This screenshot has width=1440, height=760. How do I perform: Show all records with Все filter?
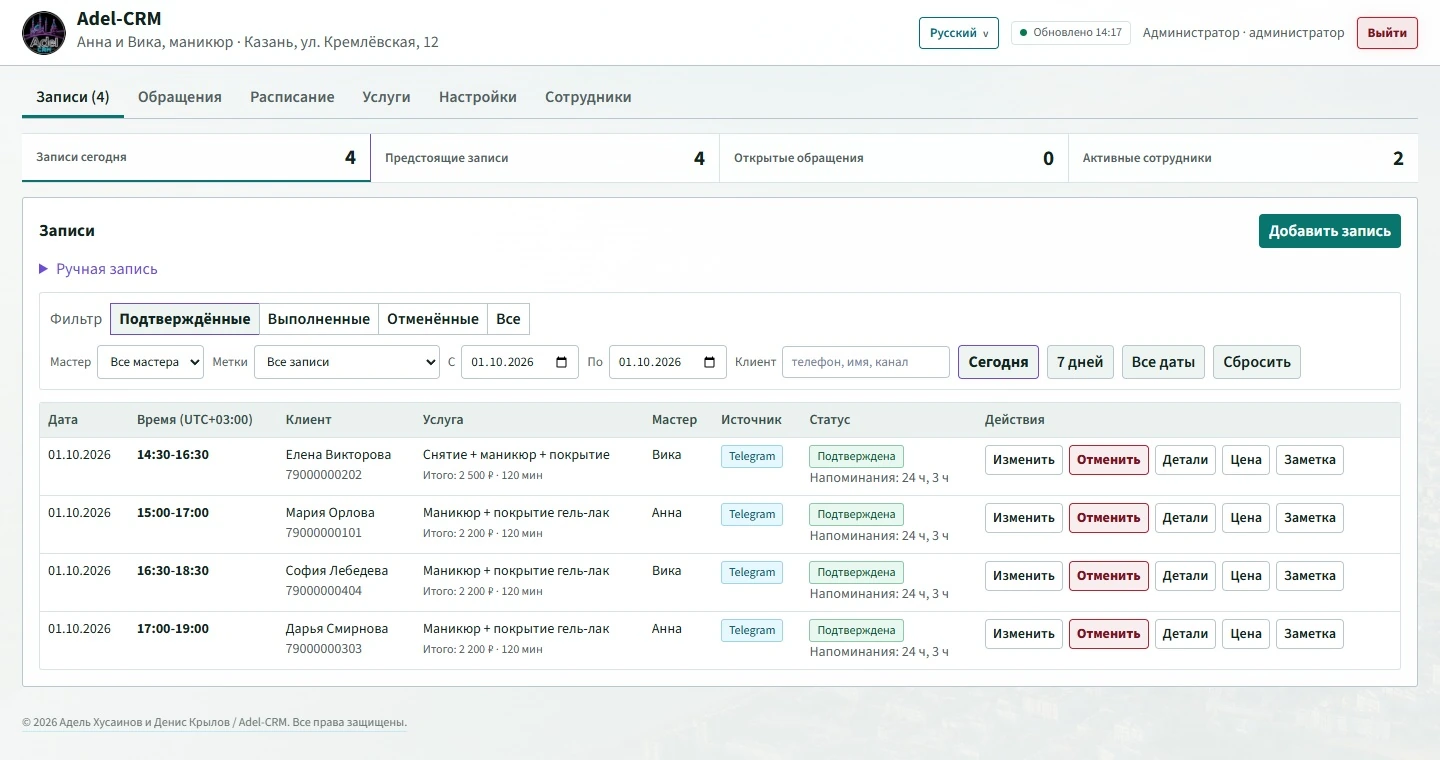point(508,319)
